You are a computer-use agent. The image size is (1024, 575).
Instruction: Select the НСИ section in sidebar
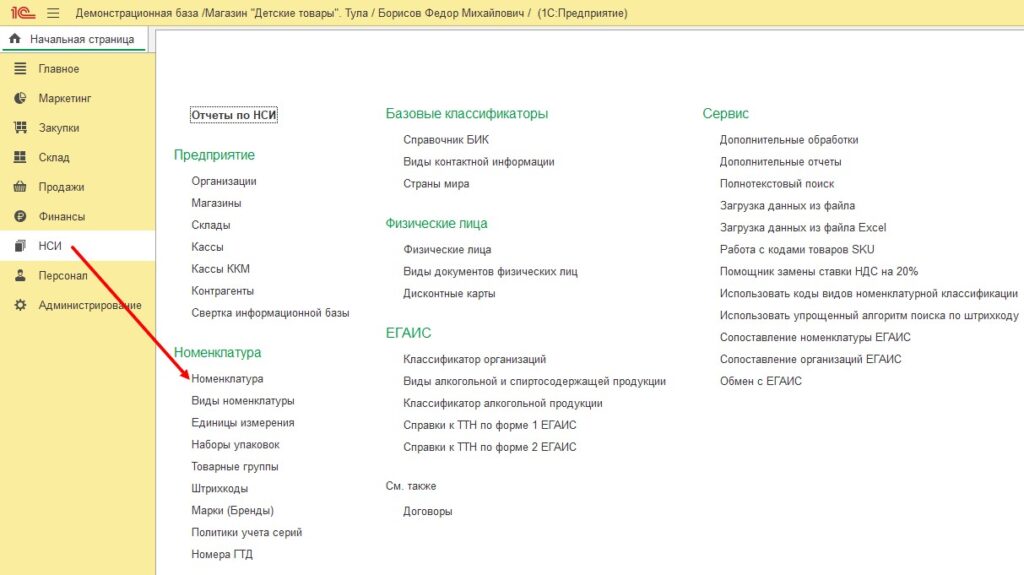click(50, 246)
